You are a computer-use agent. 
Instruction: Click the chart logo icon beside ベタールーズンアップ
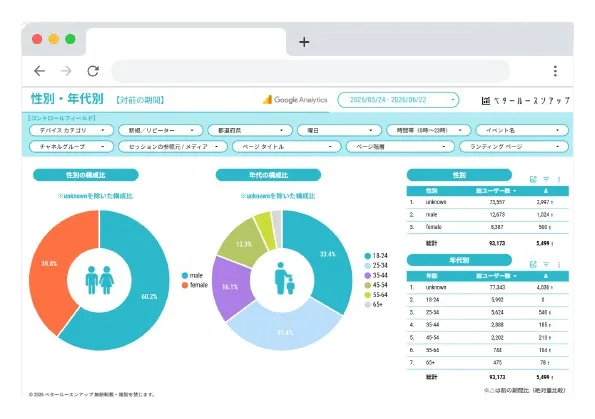486,101
